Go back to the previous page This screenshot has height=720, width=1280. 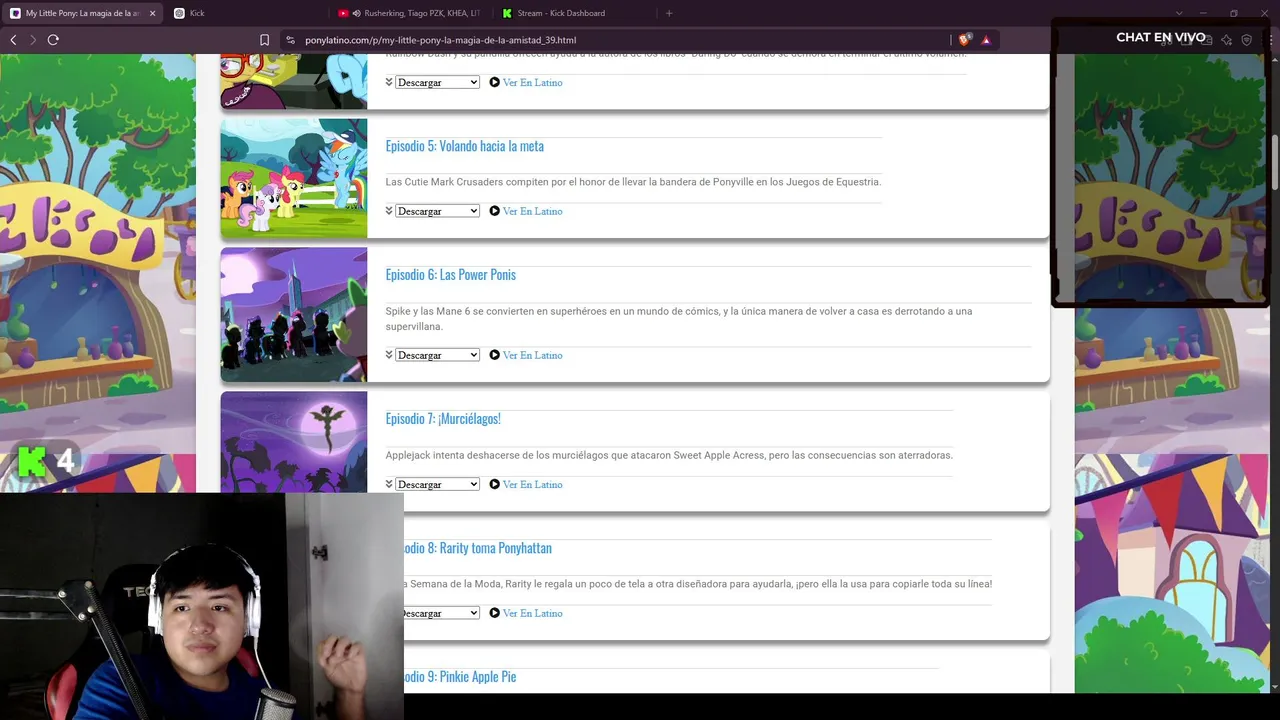(x=13, y=40)
